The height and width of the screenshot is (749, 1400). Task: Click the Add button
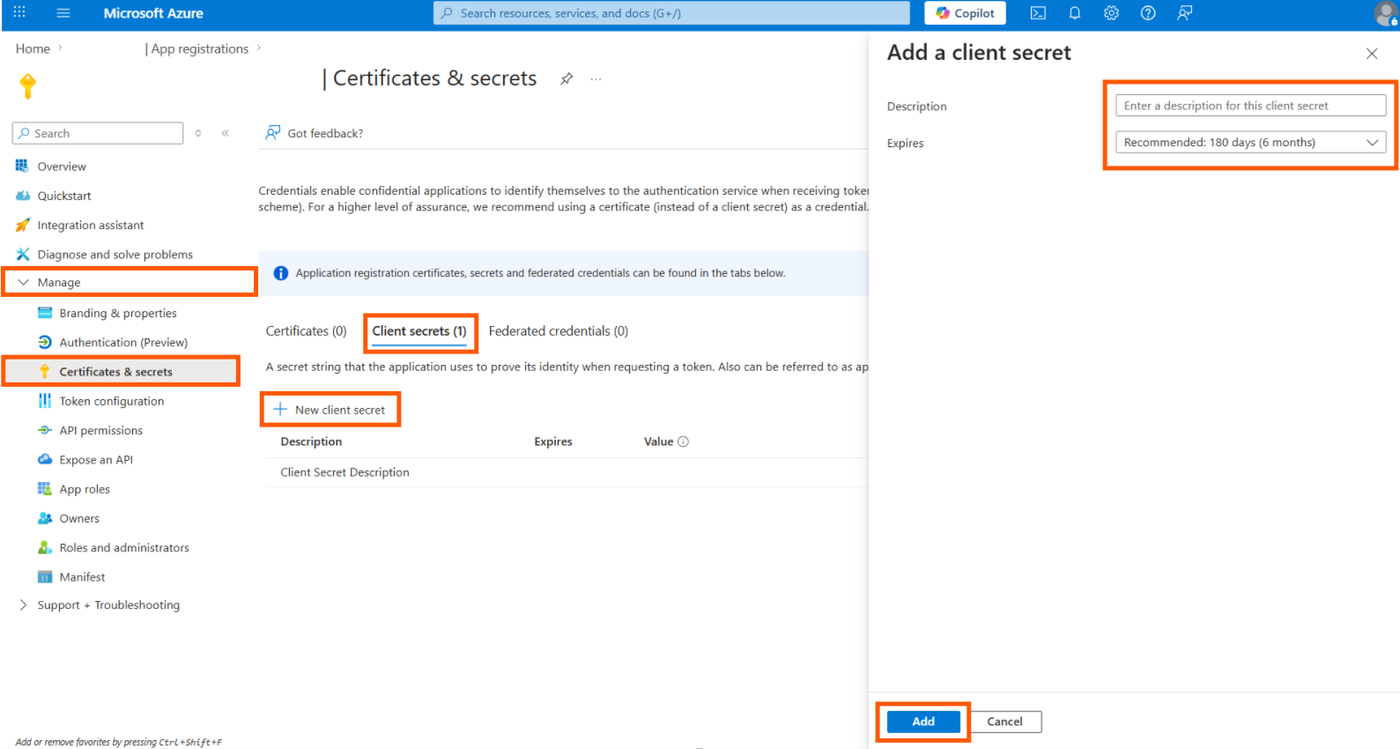(923, 722)
